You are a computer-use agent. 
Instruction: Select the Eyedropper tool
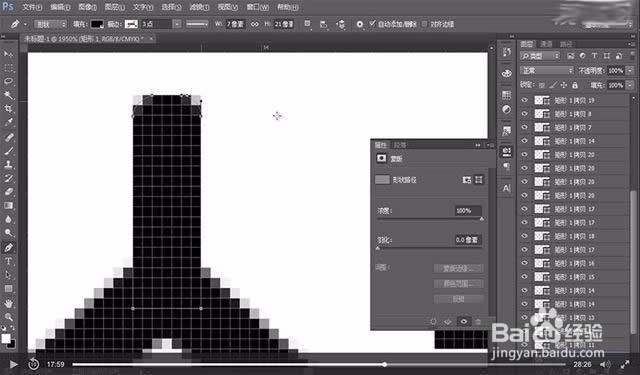point(8,122)
